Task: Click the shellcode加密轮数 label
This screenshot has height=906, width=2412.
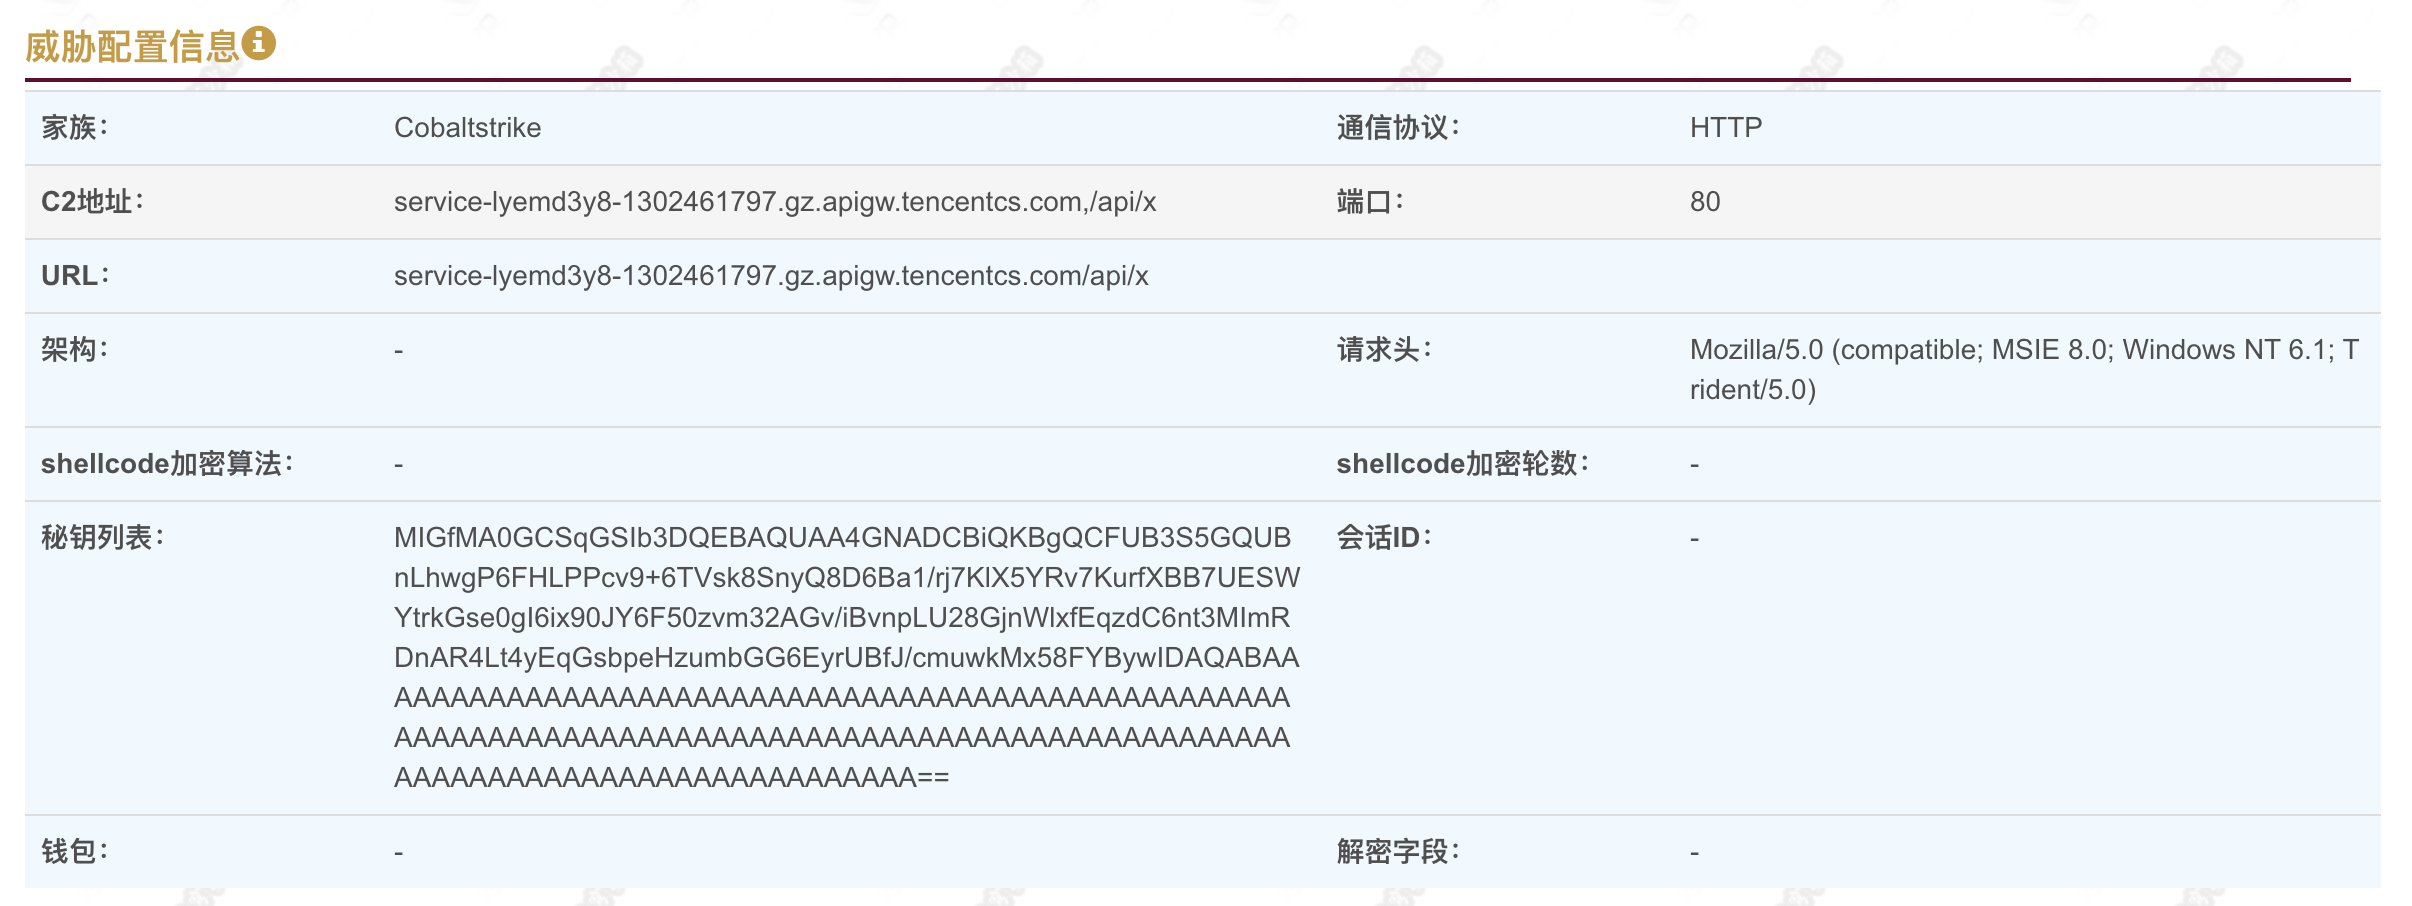Action: pos(1461,464)
